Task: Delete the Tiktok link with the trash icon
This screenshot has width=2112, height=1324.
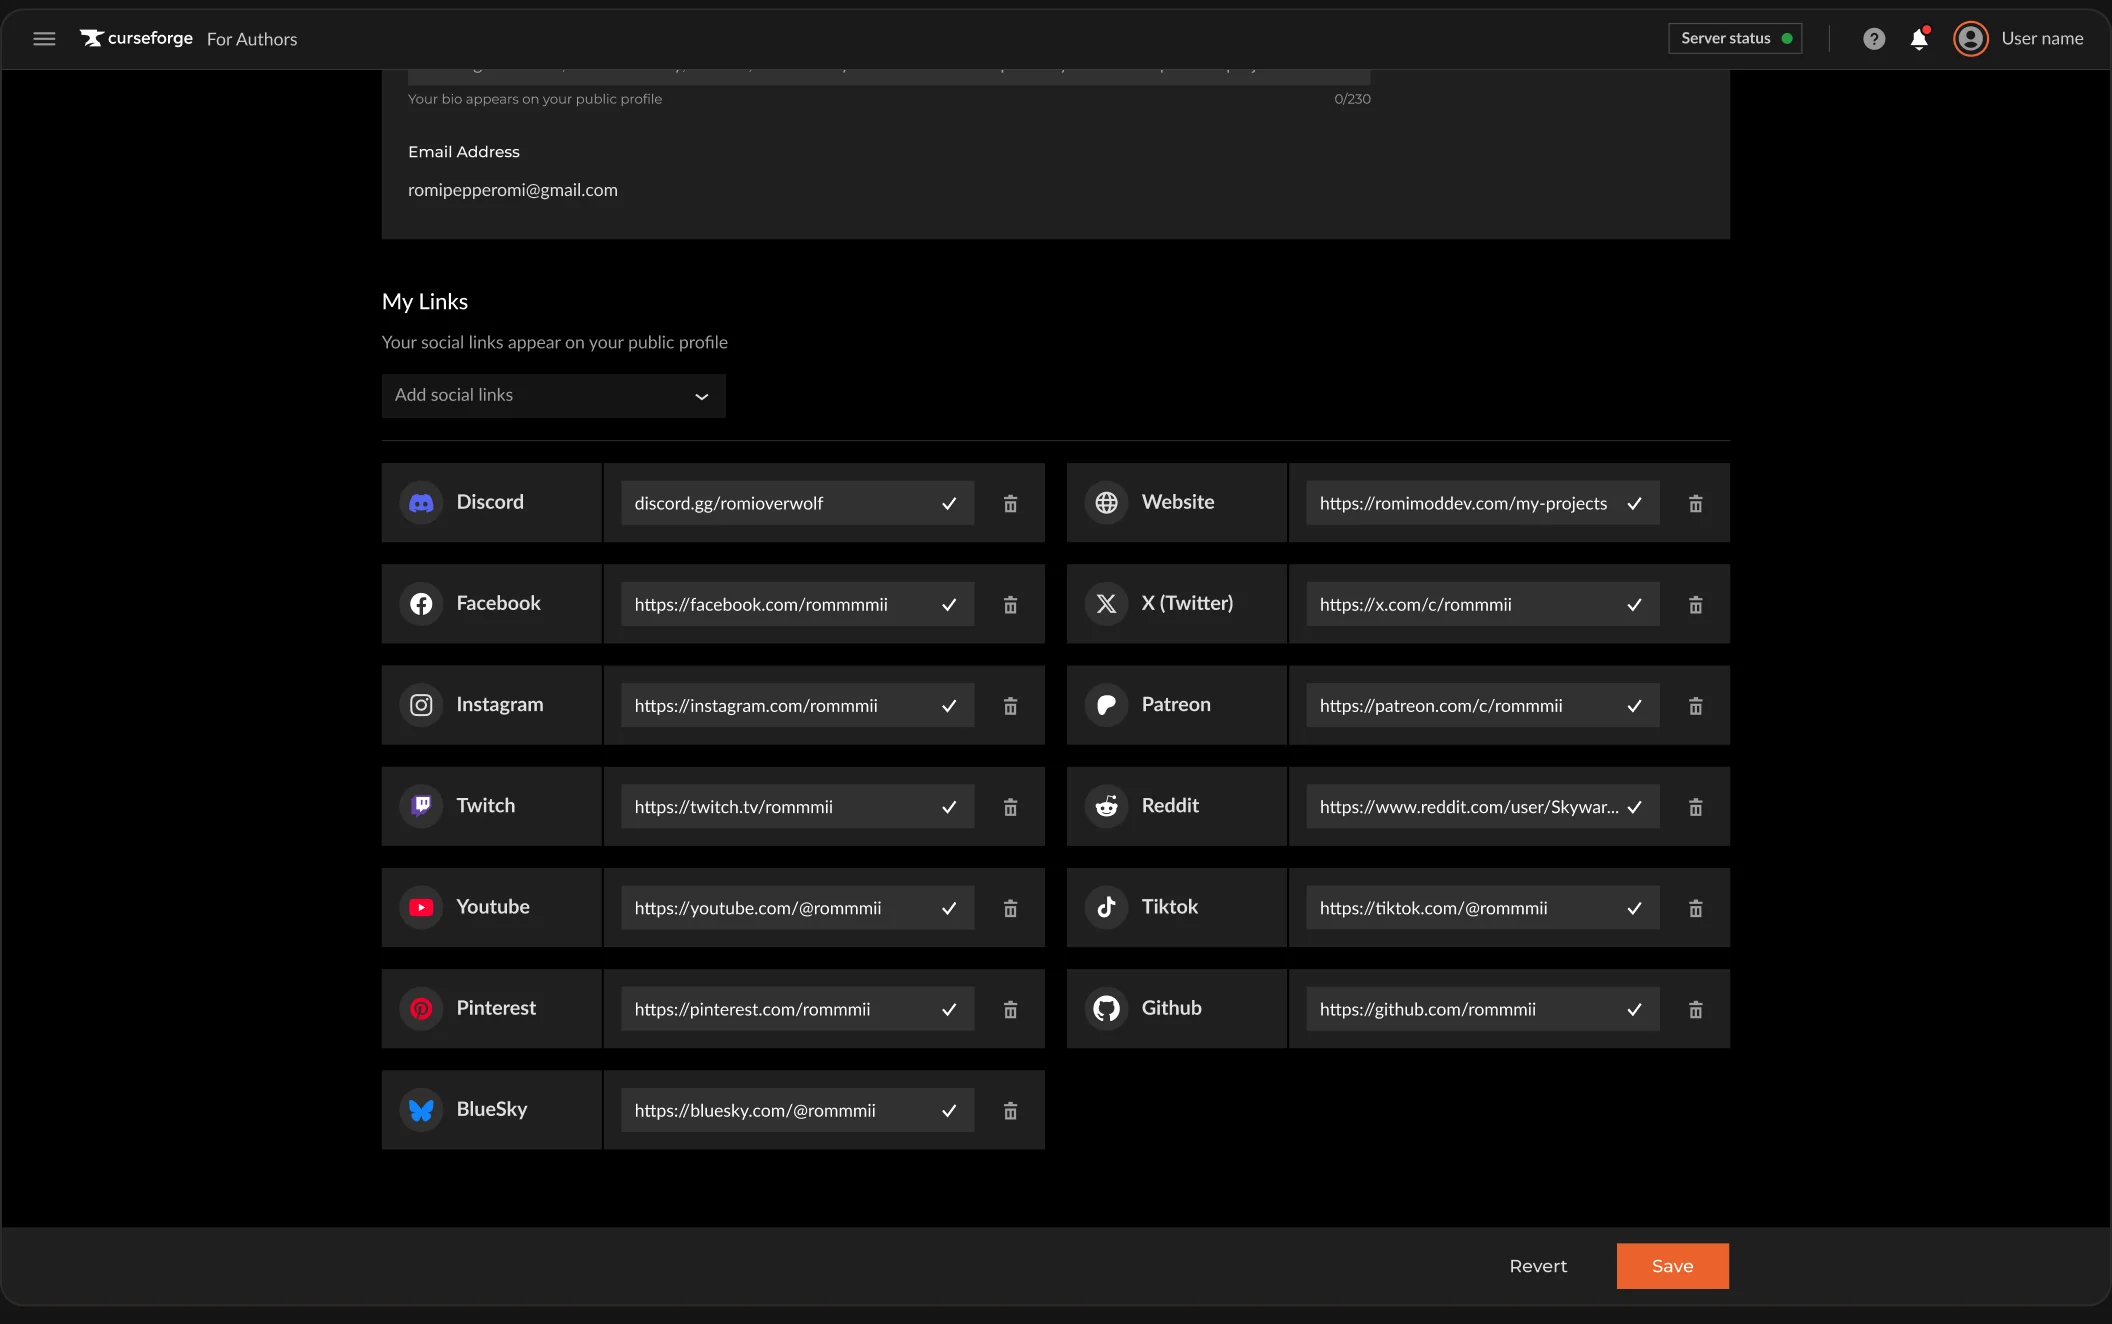Action: click(1695, 908)
